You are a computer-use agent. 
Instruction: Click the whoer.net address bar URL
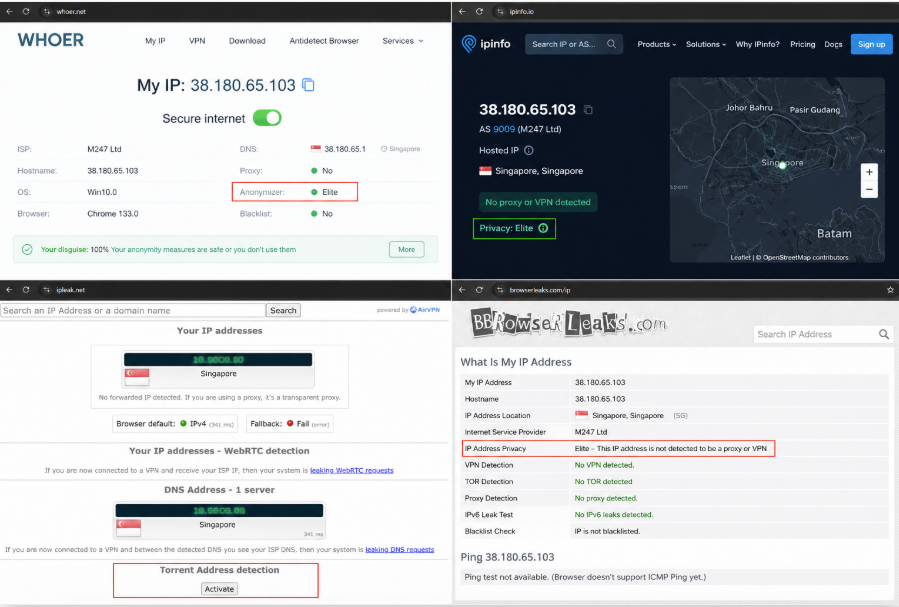(71, 11)
